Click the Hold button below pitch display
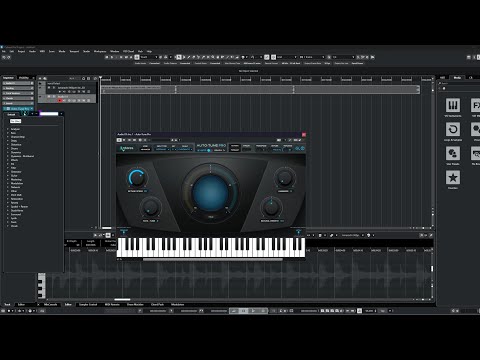 pyautogui.click(x=211, y=217)
